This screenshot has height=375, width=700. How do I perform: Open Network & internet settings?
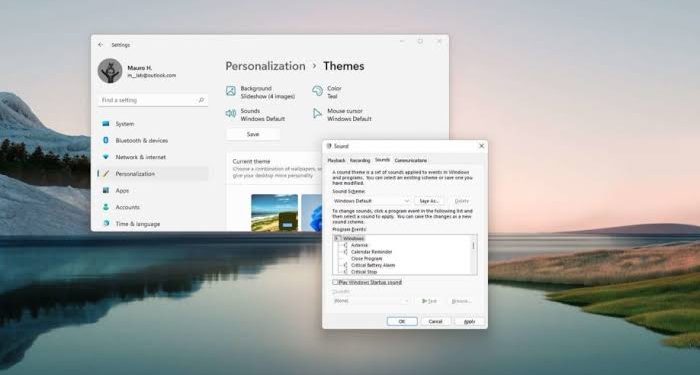click(x=153, y=157)
